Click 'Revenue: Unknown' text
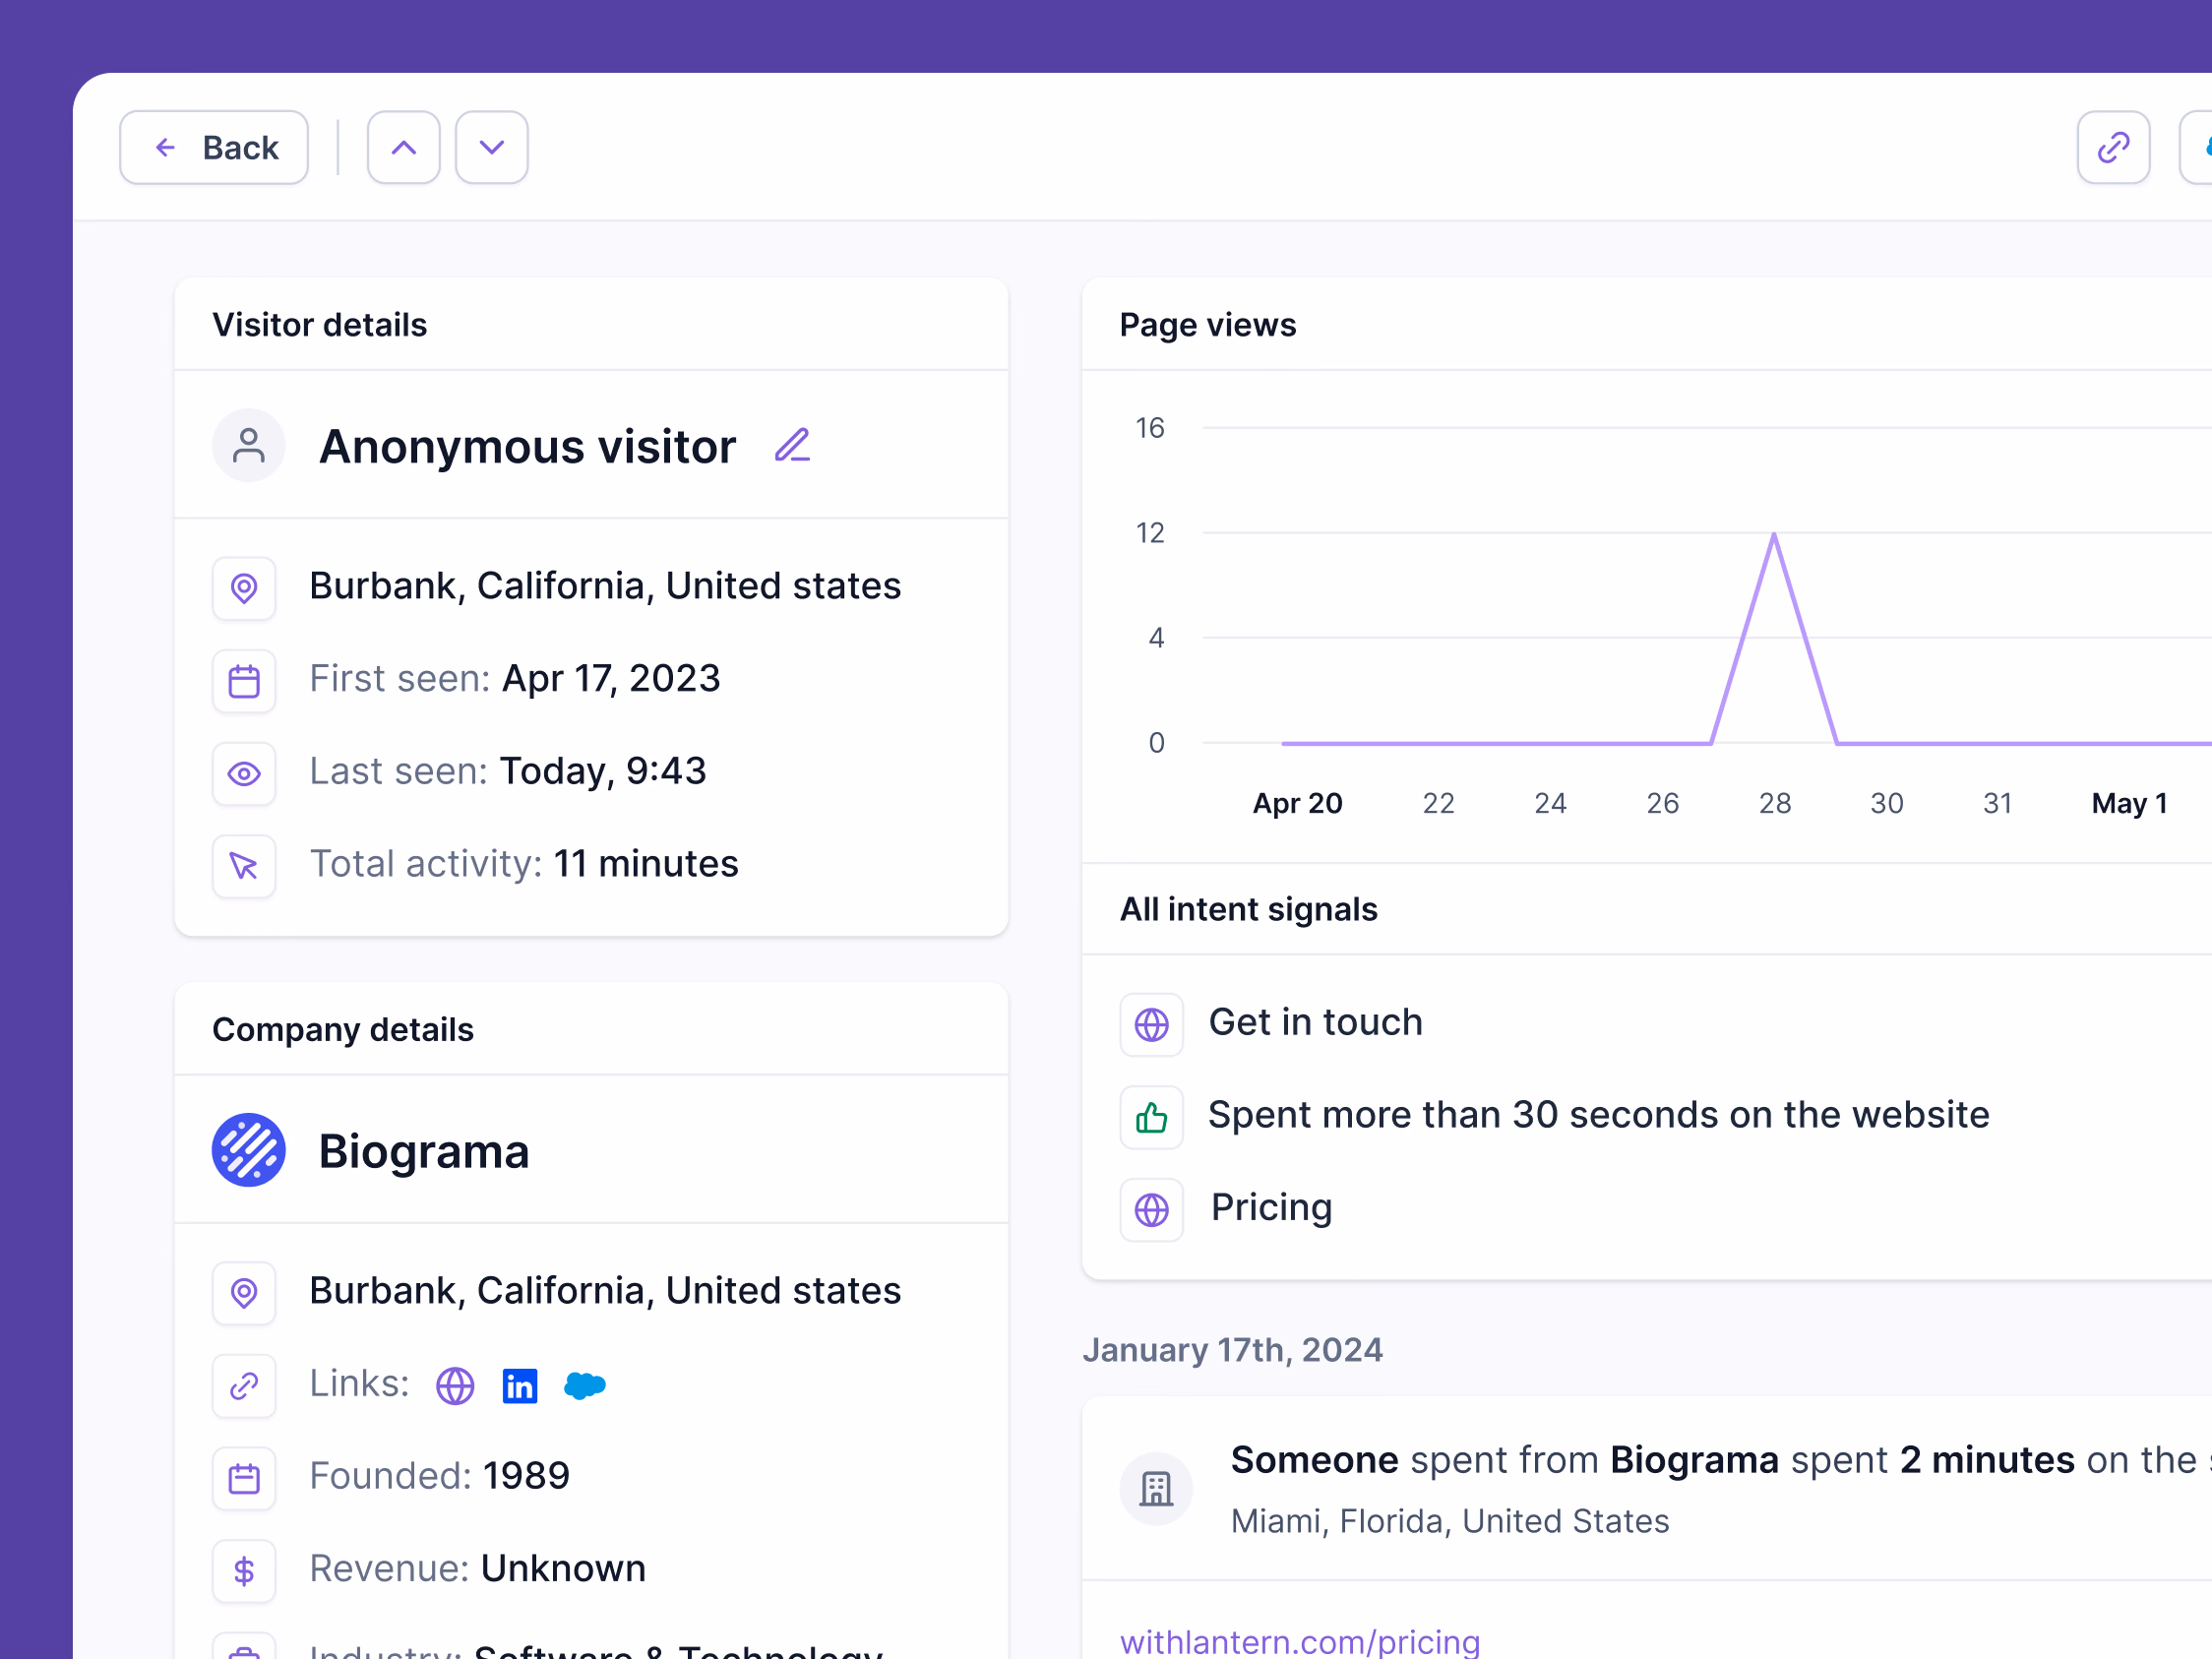The image size is (2212, 1659). click(x=477, y=1569)
